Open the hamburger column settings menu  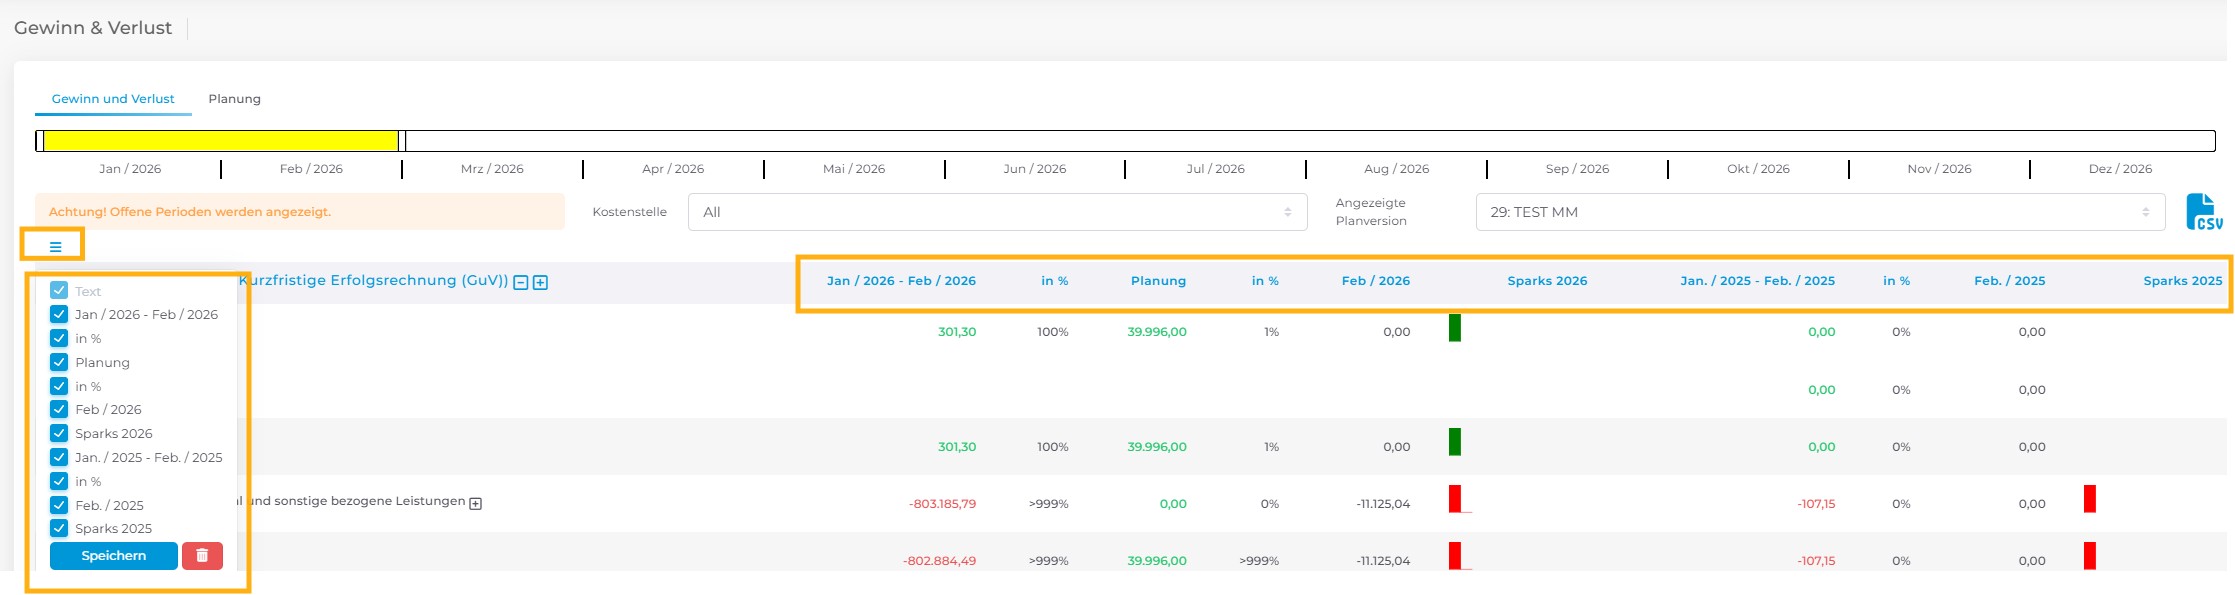point(55,246)
